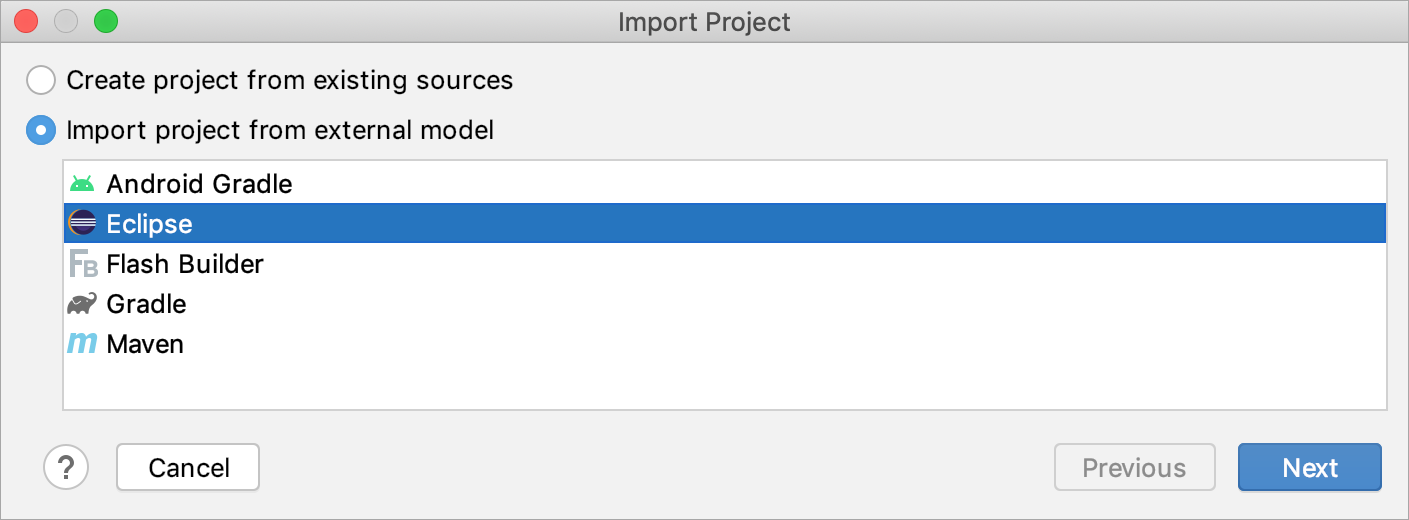Choose Gradle label in the model list

click(x=146, y=304)
